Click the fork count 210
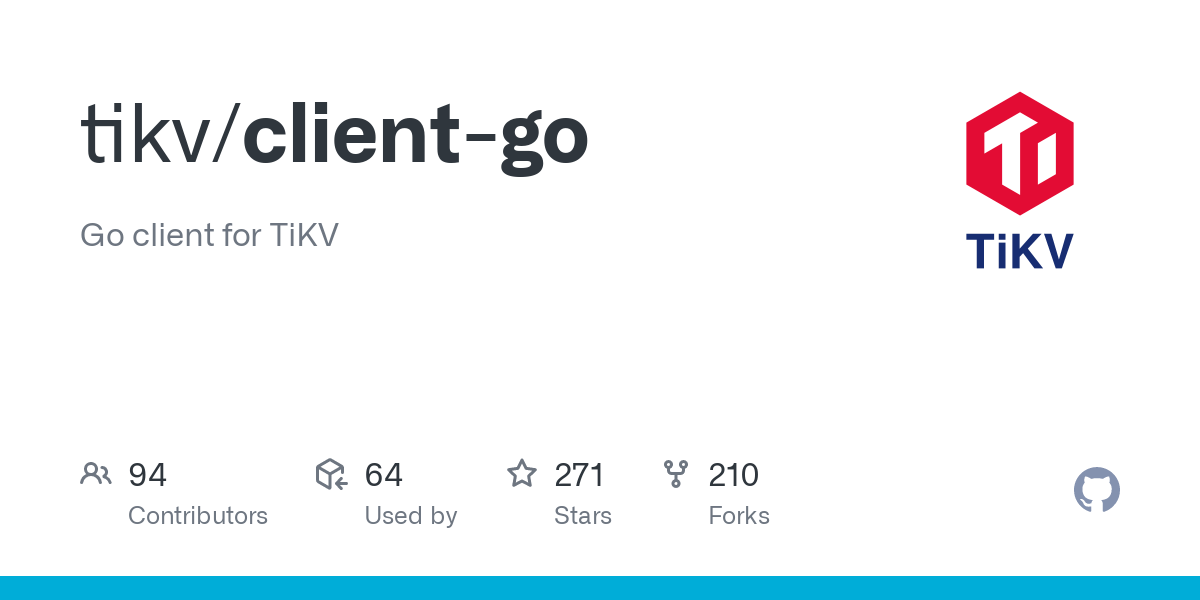Viewport: 1200px width, 600px height. pyautogui.click(x=734, y=475)
